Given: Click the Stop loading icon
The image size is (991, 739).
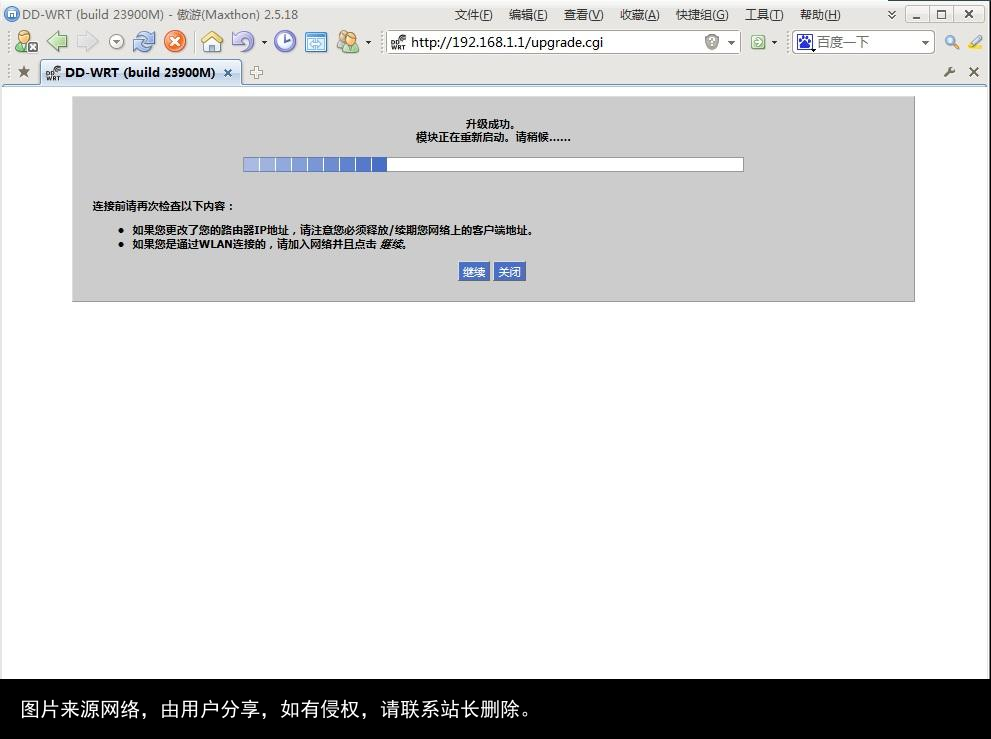Looking at the screenshot, I should click(174, 42).
